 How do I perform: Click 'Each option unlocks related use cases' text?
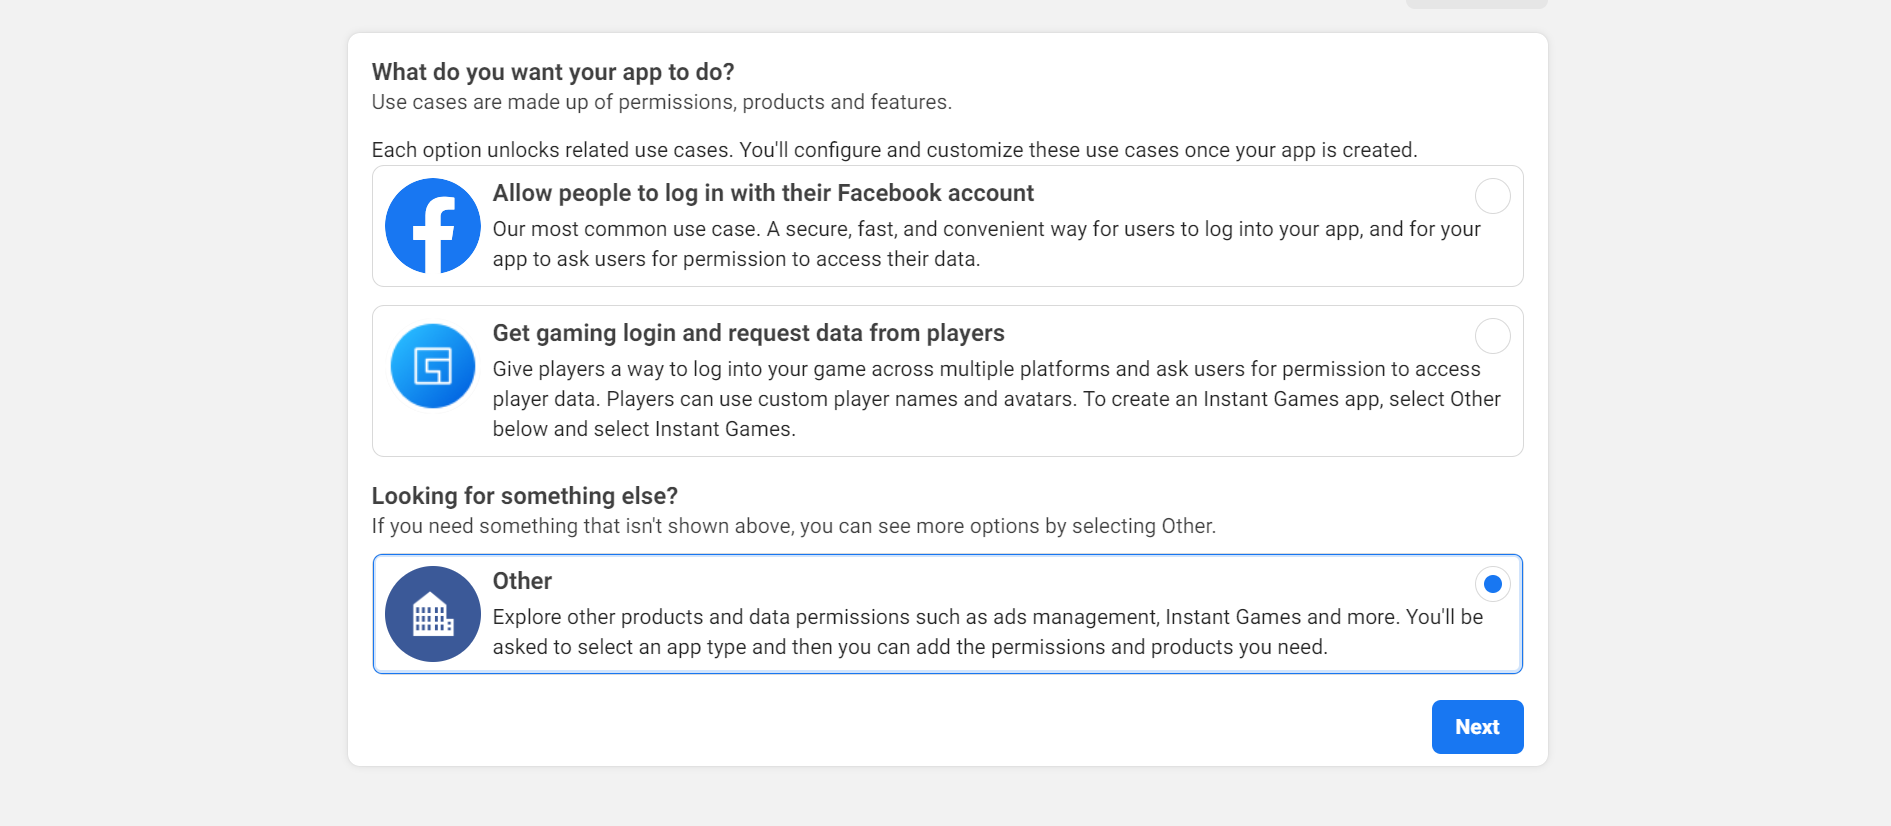[895, 150]
